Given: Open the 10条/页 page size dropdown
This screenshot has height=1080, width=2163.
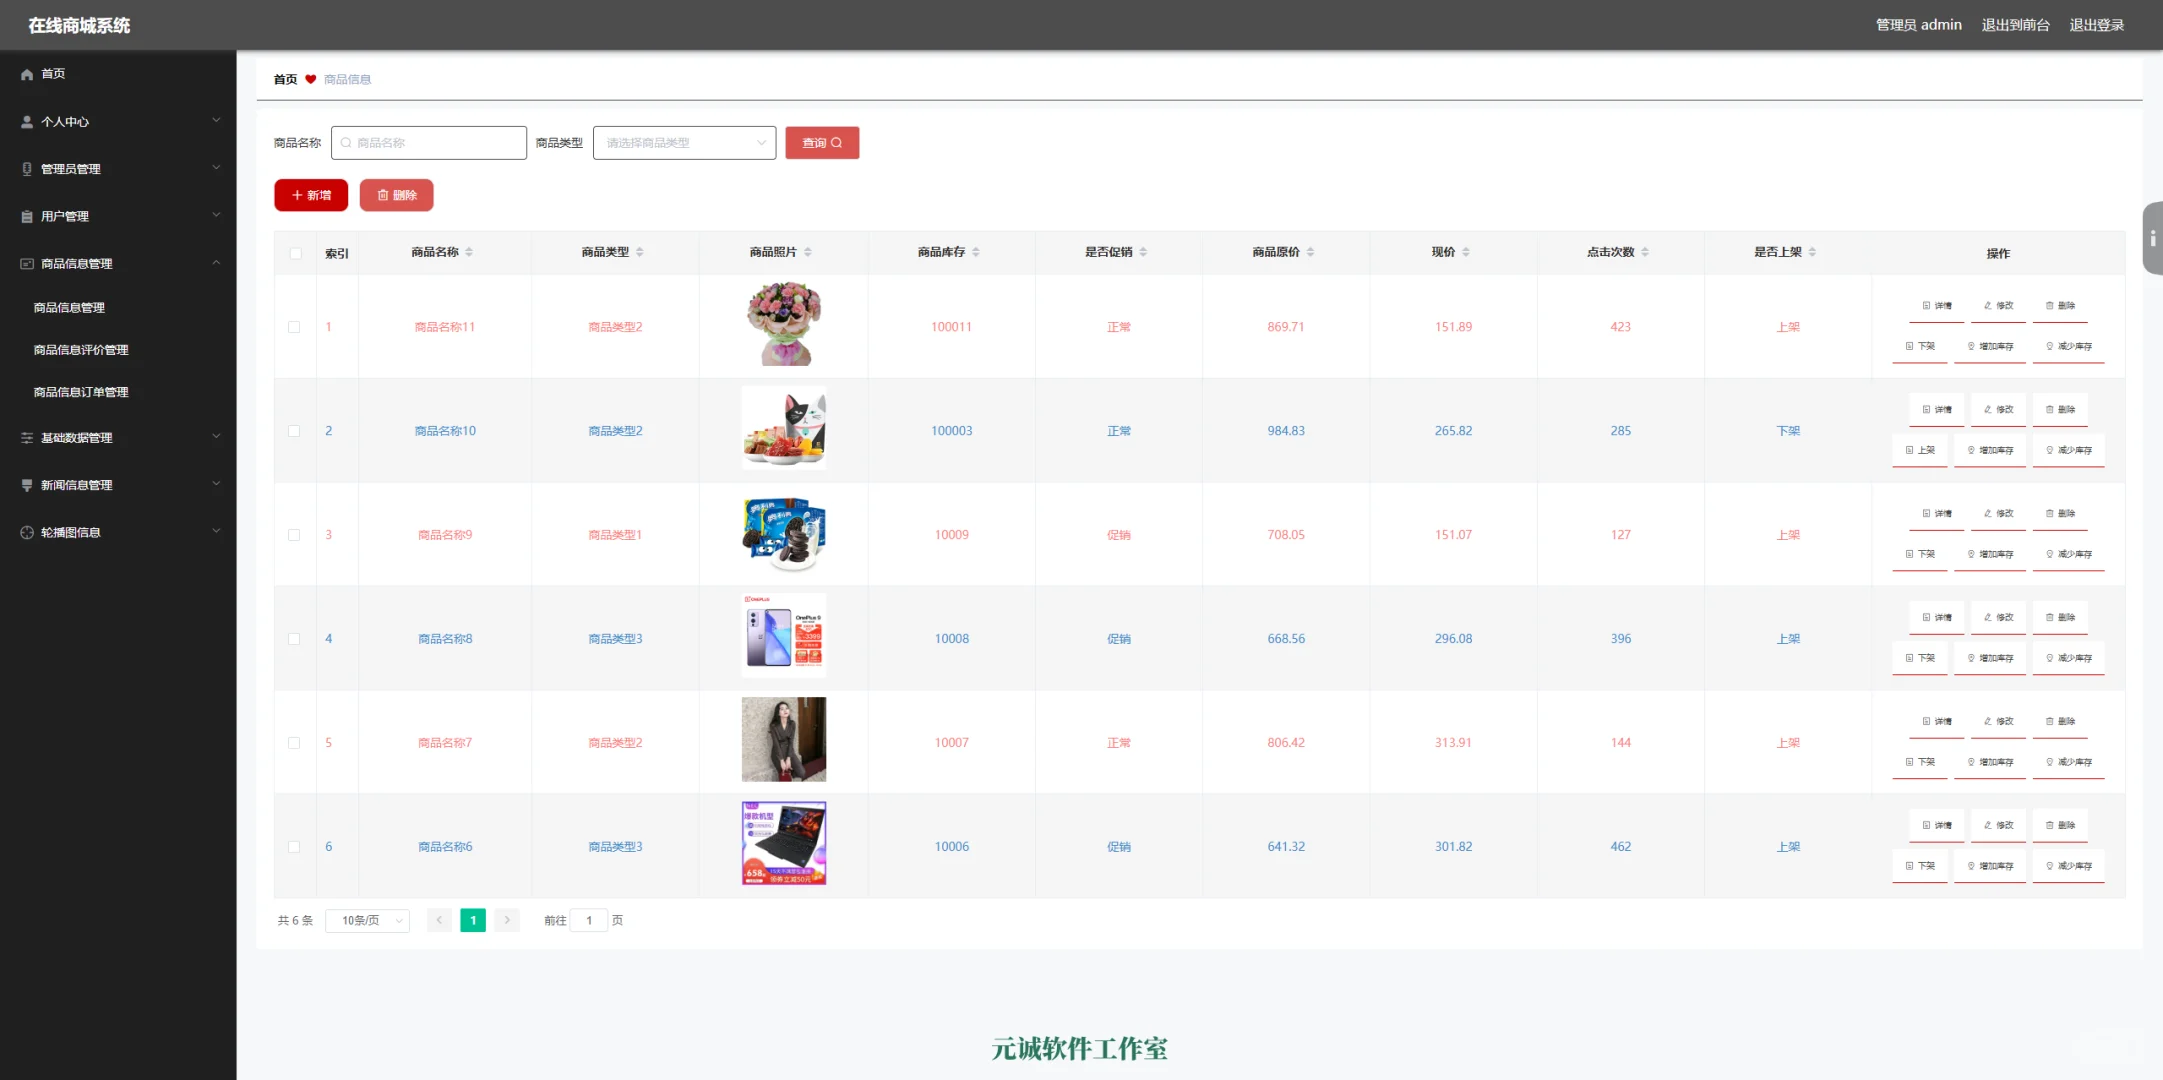Looking at the screenshot, I should 367,921.
